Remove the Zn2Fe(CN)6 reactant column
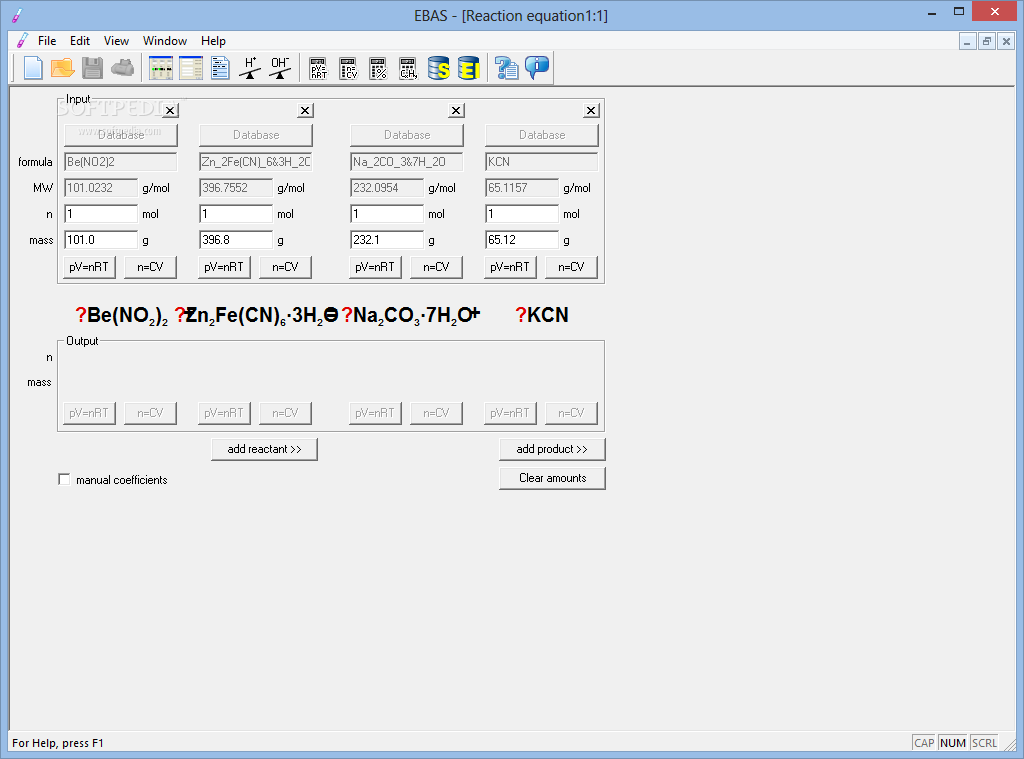Image resolution: width=1024 pixels, height=759 pixels. pos(305,110)
